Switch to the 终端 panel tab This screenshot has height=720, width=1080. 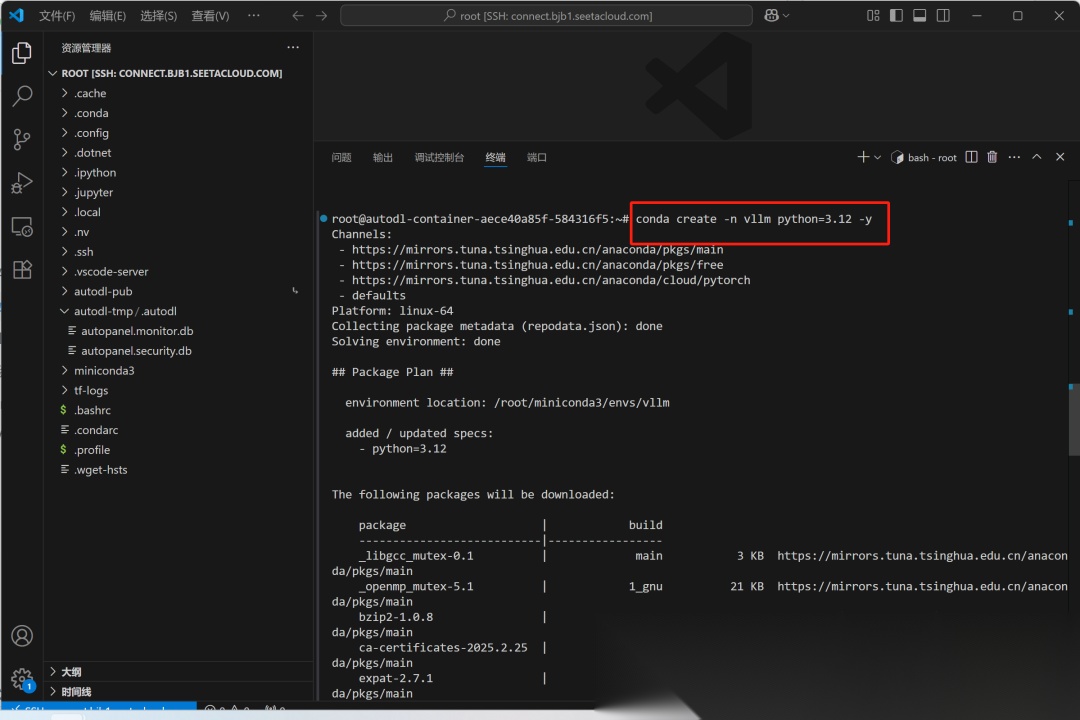pos(495,158)
